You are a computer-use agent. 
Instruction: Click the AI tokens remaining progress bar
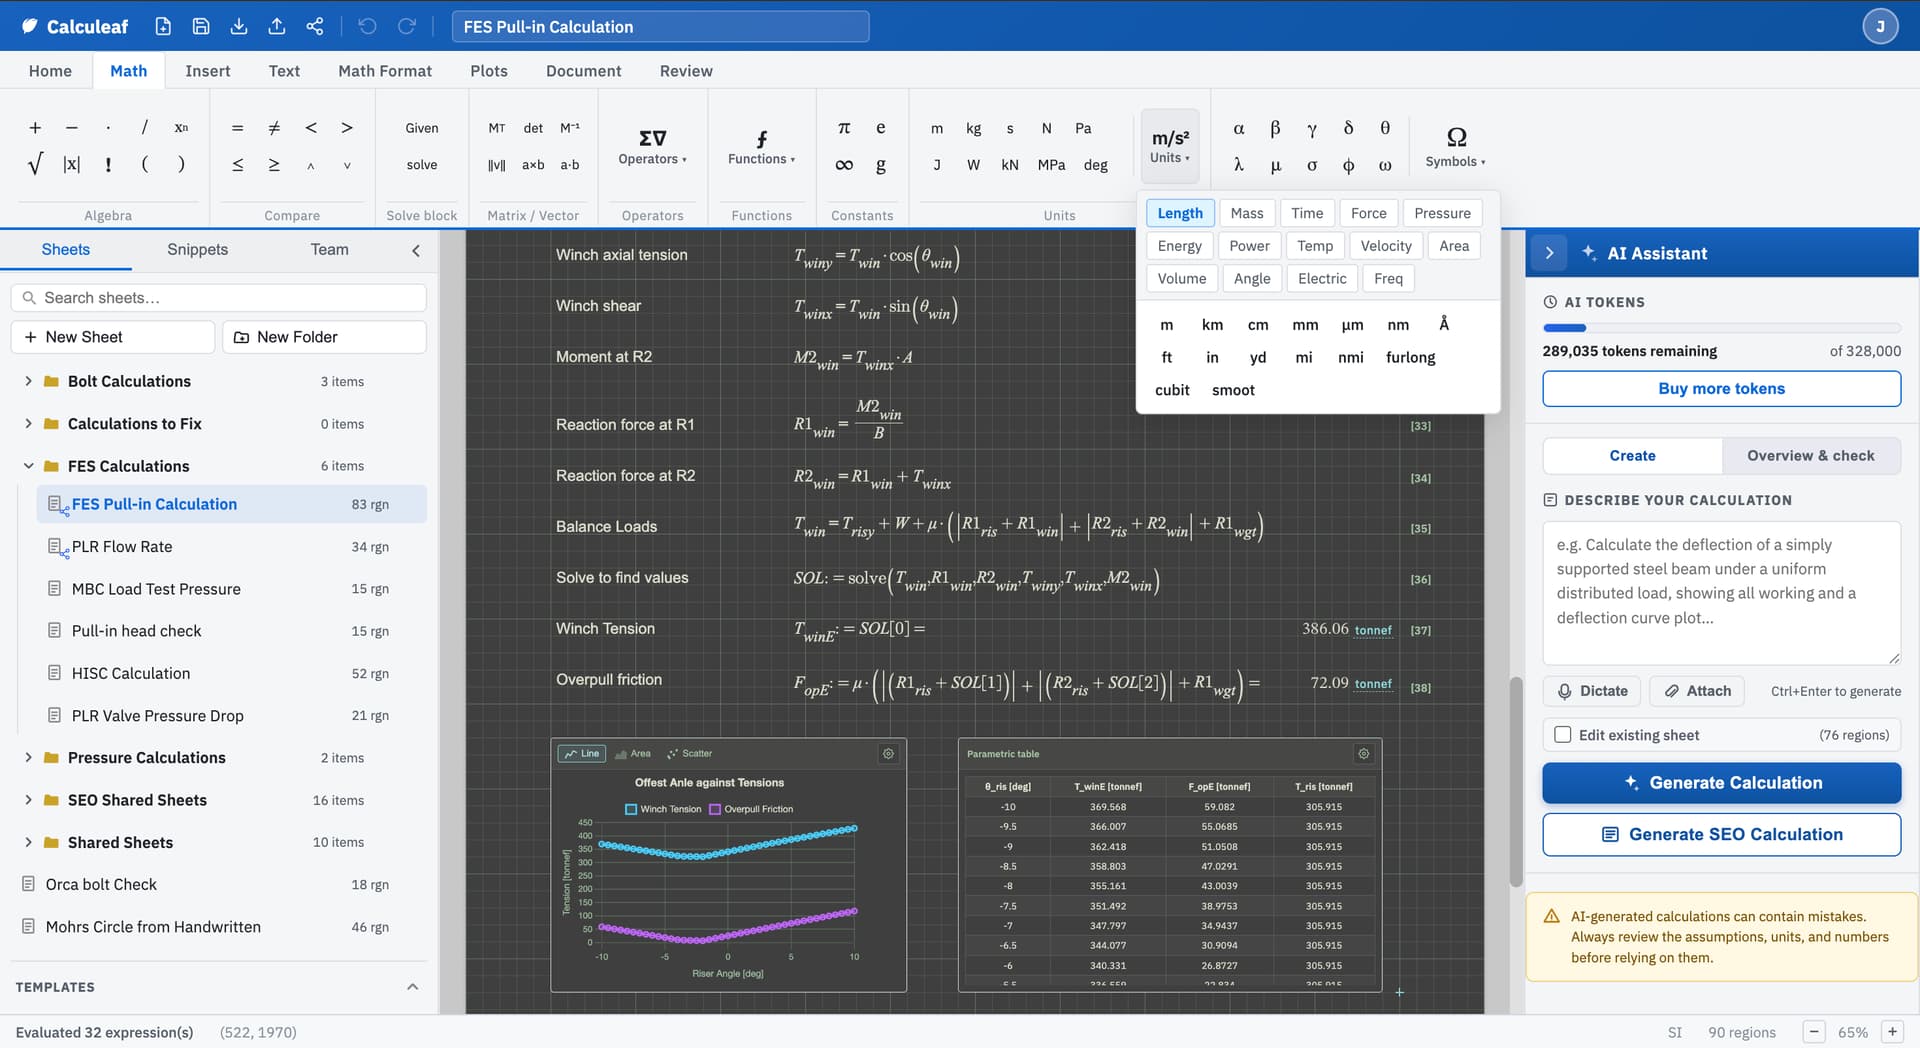pos(1721,328)
